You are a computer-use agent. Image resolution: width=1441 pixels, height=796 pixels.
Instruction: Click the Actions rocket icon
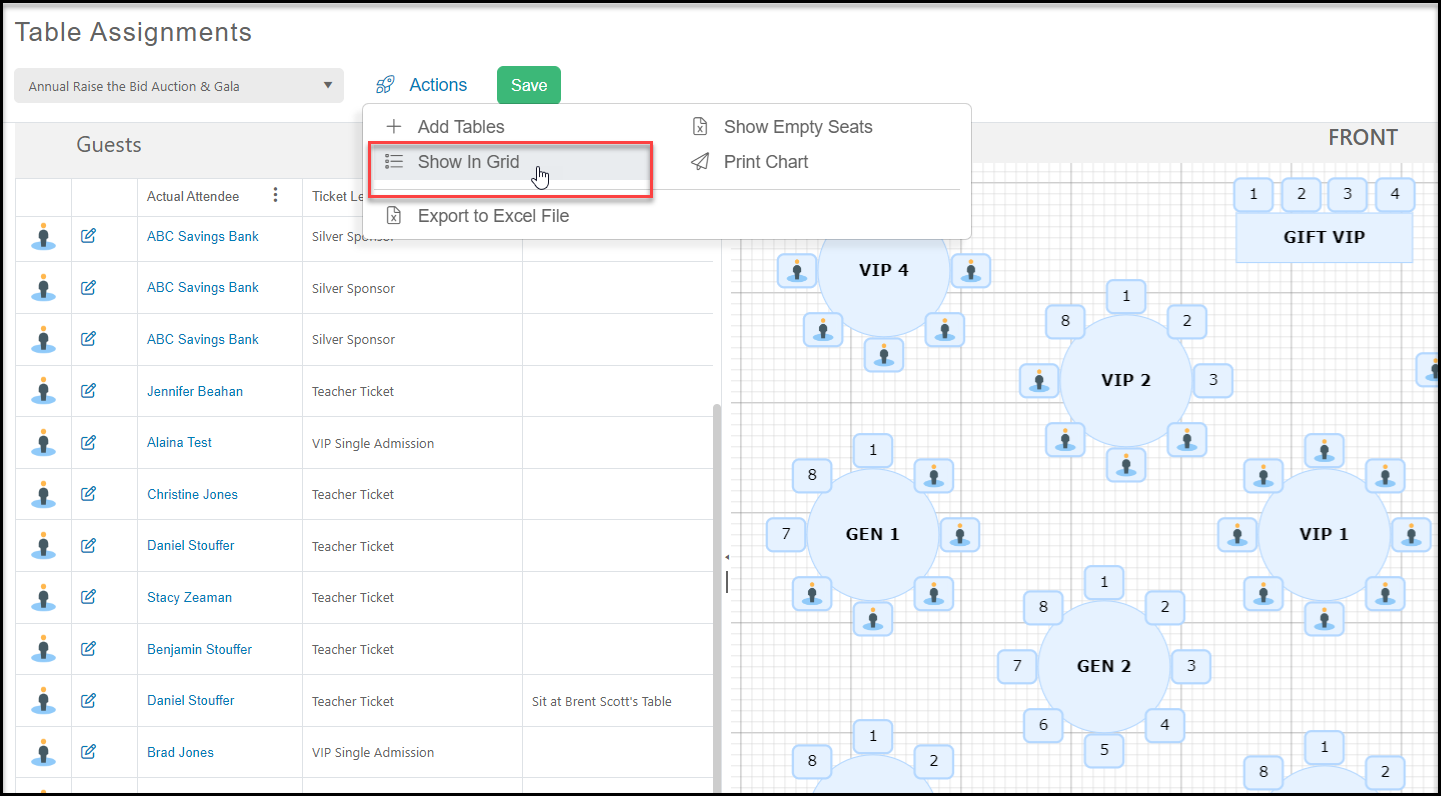point(385,85)
